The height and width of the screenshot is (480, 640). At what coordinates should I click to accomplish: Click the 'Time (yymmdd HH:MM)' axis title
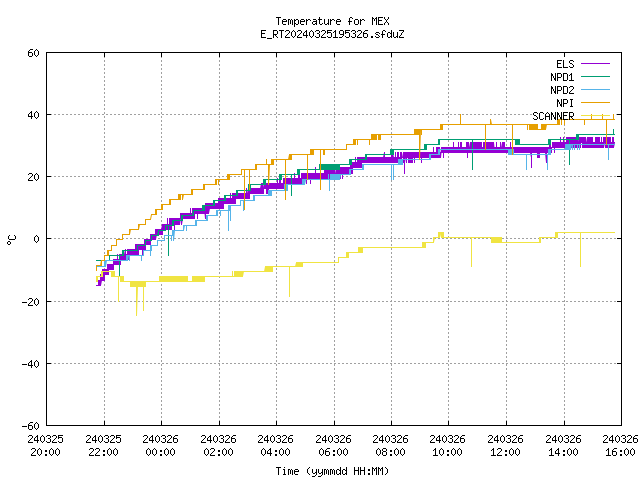coord(332,471)
